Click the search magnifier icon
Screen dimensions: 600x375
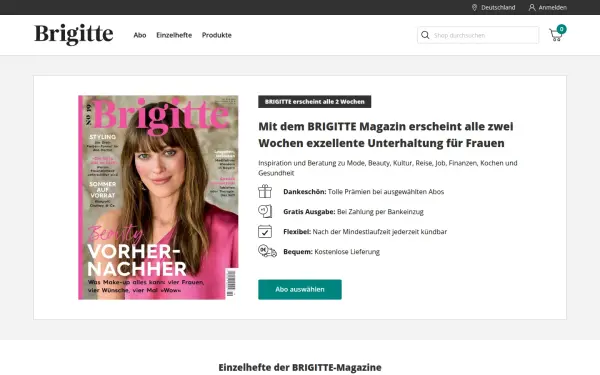(x=425, y=35)
